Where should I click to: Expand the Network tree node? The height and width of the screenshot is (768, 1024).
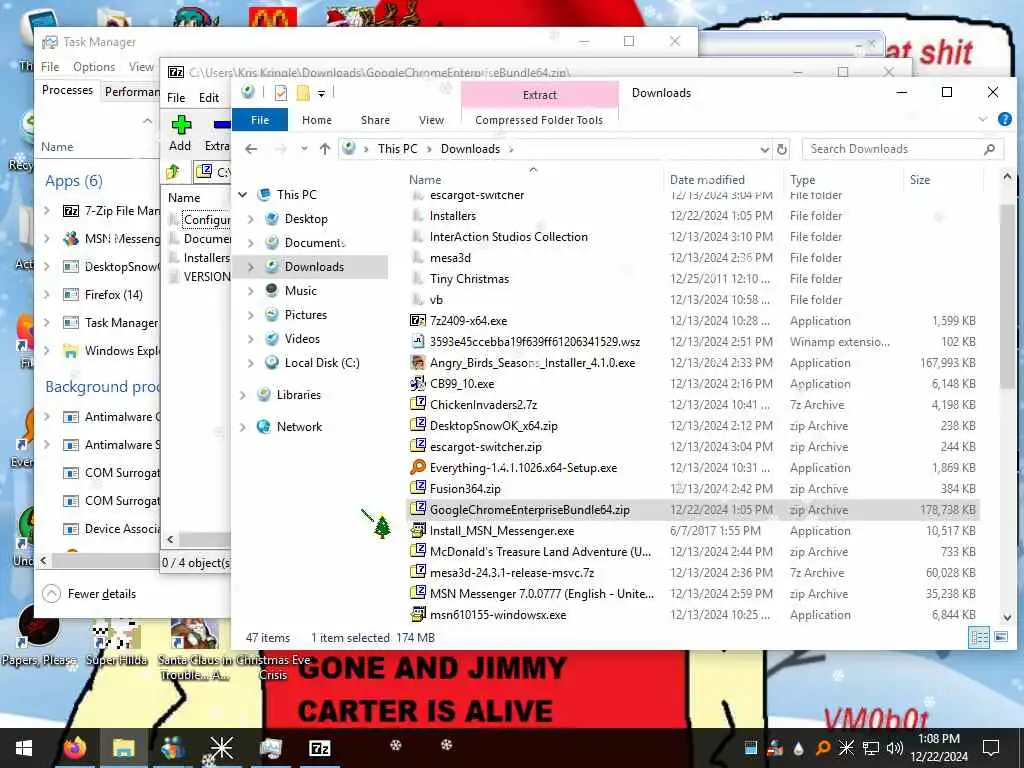(x=243, y=427)
